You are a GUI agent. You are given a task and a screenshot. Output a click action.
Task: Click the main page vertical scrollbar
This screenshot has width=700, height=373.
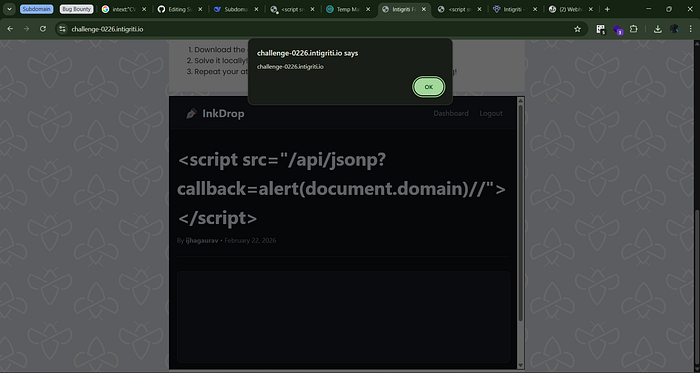point(696,206)
